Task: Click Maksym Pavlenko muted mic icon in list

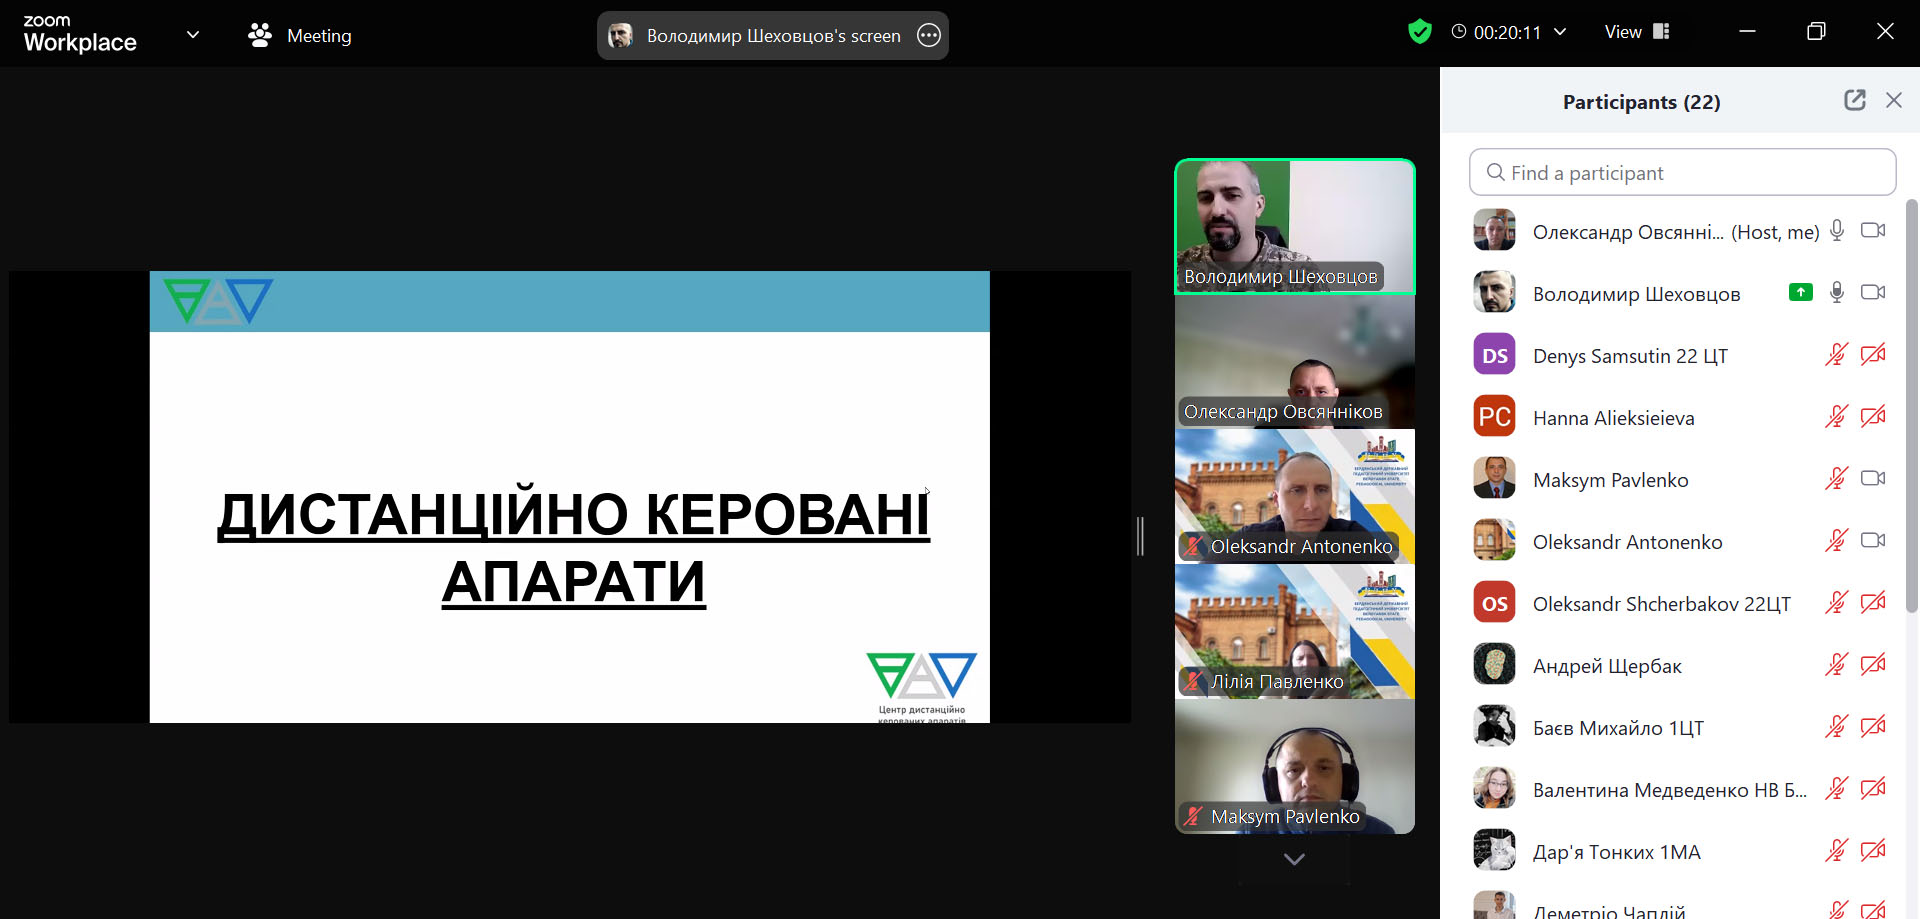Action: (x=1836, y=479)
